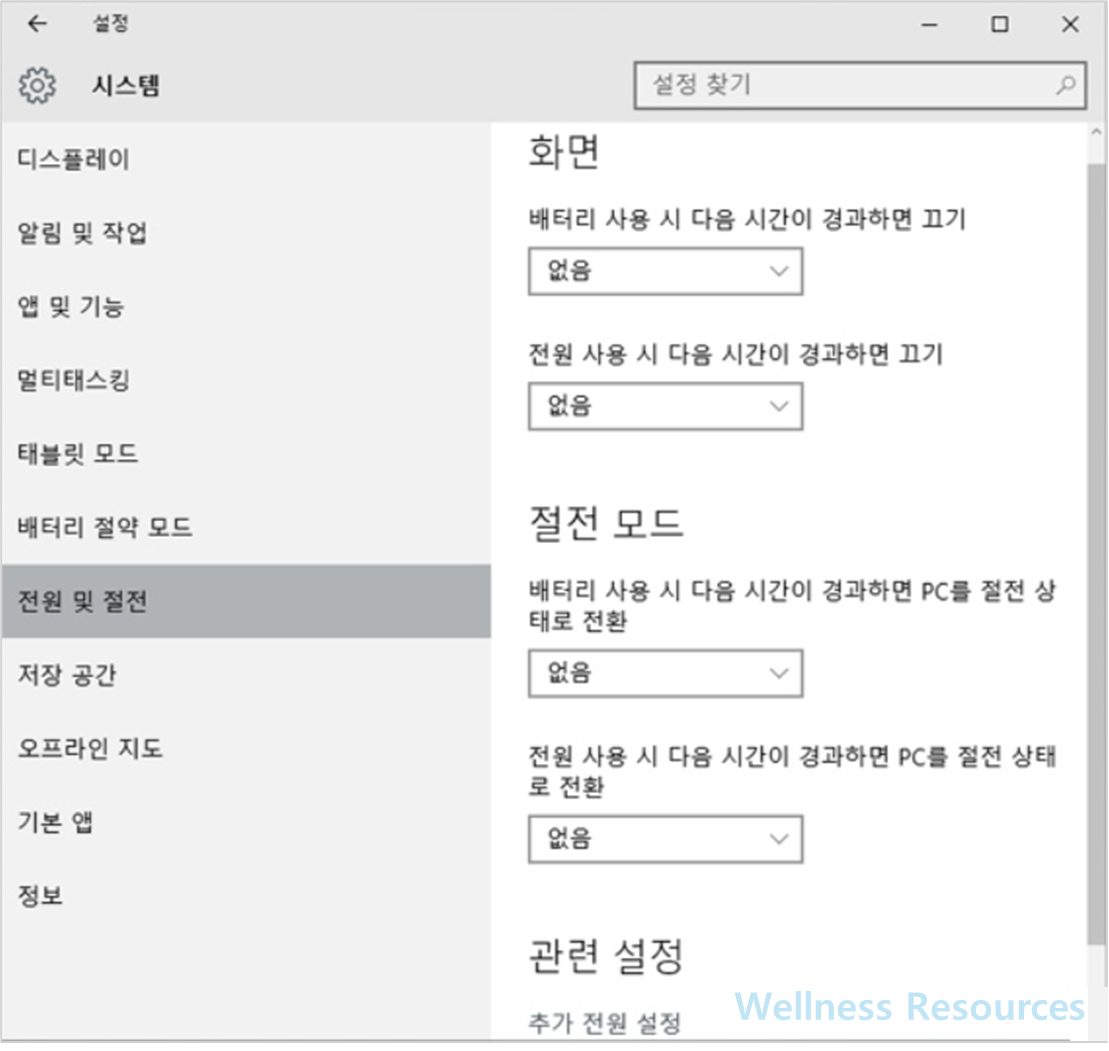
Task: Click the 화면 section heading
Action: [564, 152]
